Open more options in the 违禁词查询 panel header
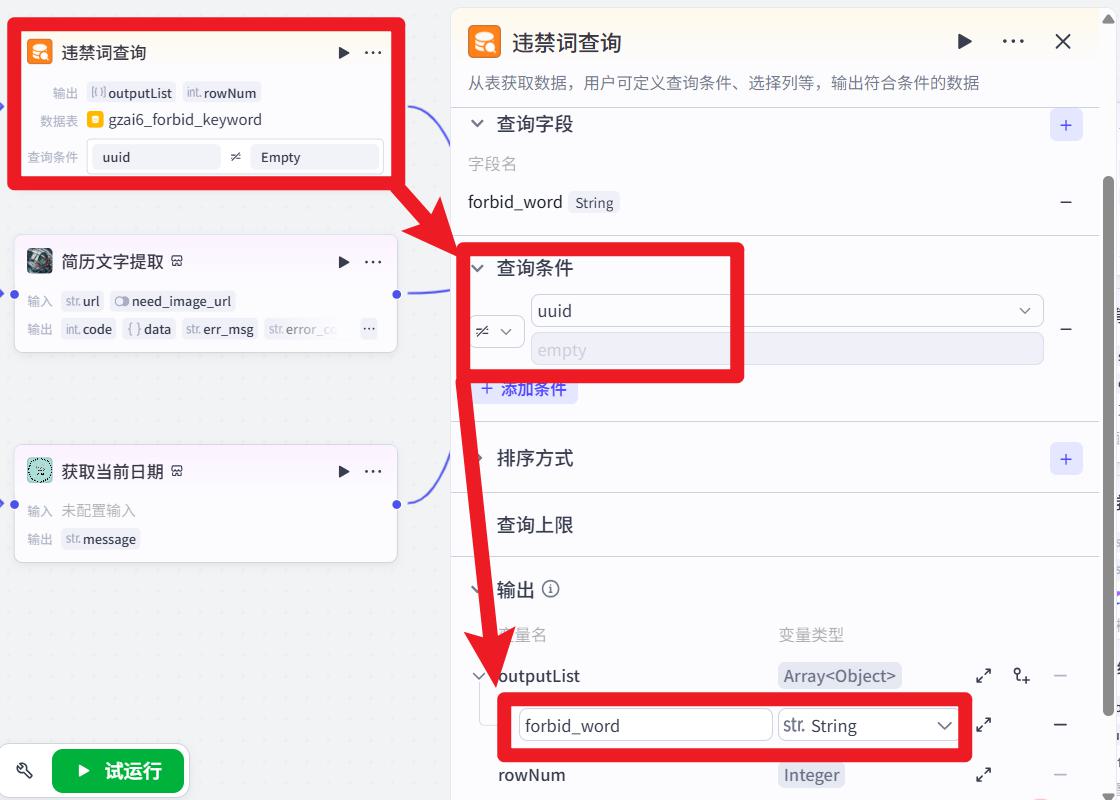This screenshot has height=800, width=1120. click(1013, 41)
